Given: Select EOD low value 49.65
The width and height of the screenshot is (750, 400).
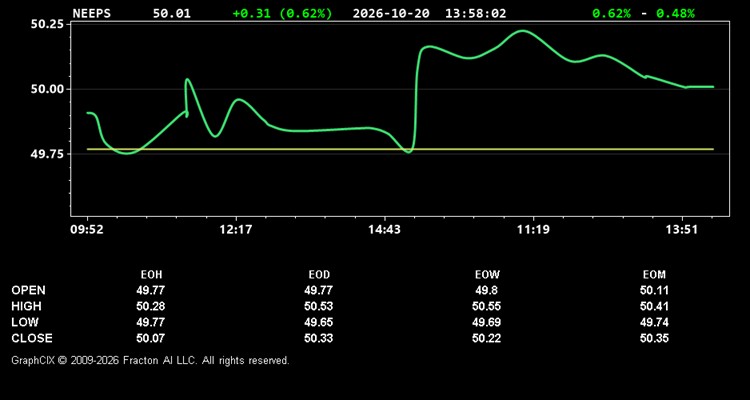Looking at the screenshot, I should tap(319, 322).
